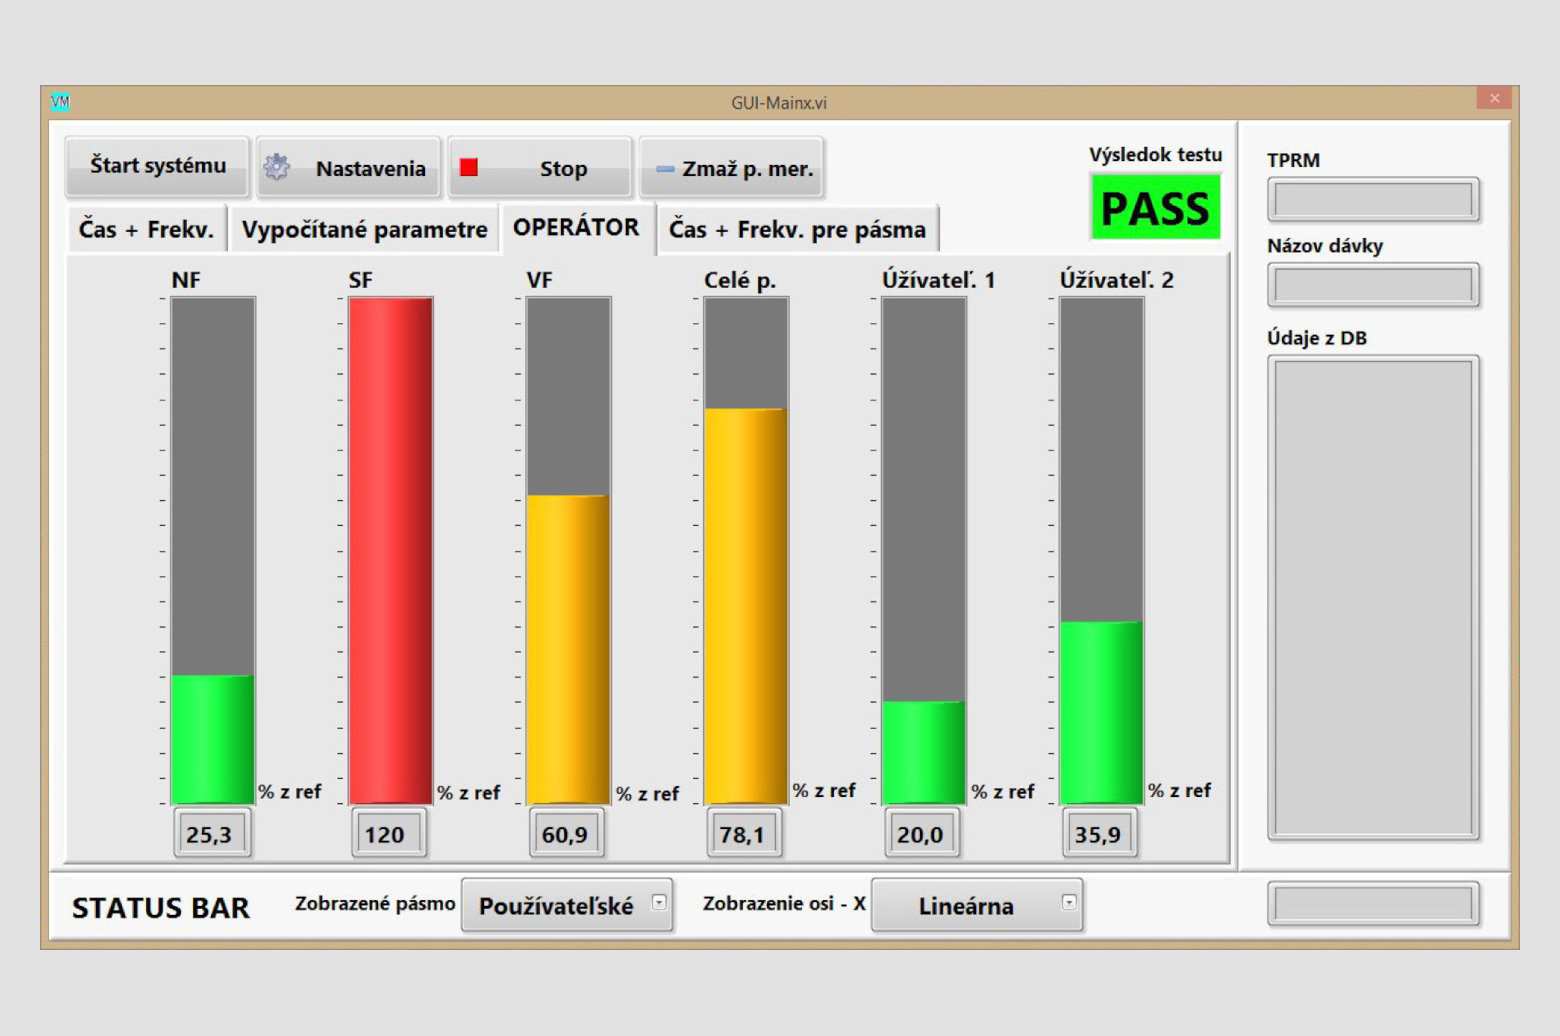Viewport: 1560px width, 1036px height.
Task: Click the red SF level bar
Action: point(390,550)
